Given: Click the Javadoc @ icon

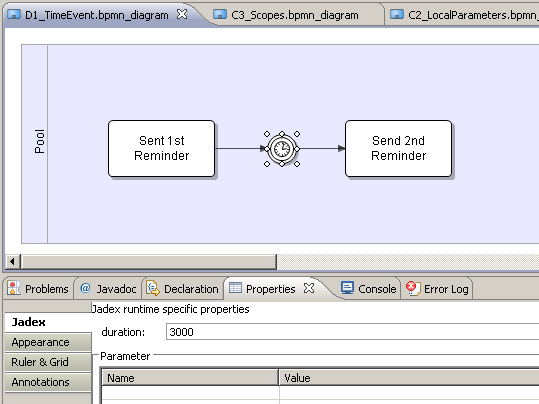Looking at the screenshot, I should coord(85,288).
